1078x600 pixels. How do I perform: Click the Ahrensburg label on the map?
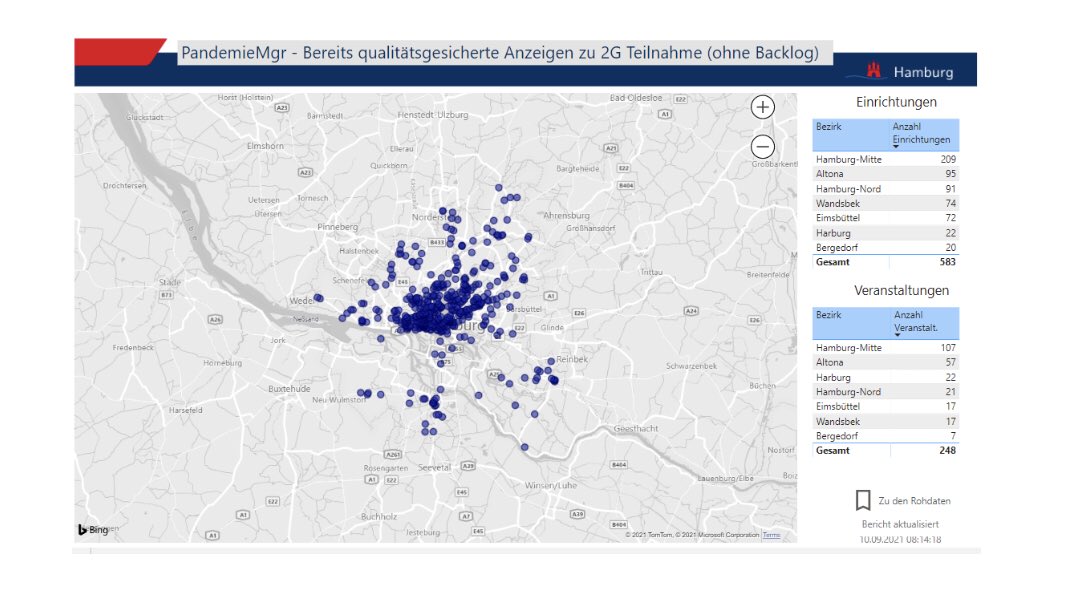566,216
